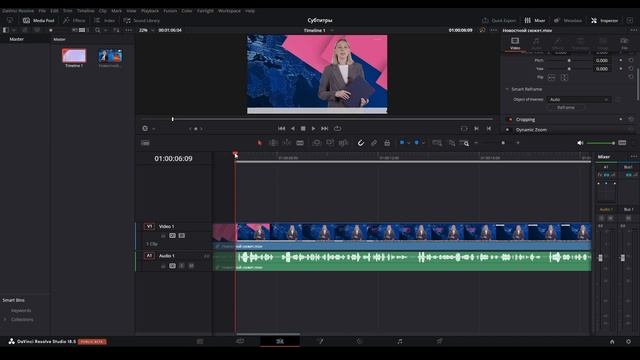Open Media Pool panel
This screenshot has height=360, width=640.
38,20
